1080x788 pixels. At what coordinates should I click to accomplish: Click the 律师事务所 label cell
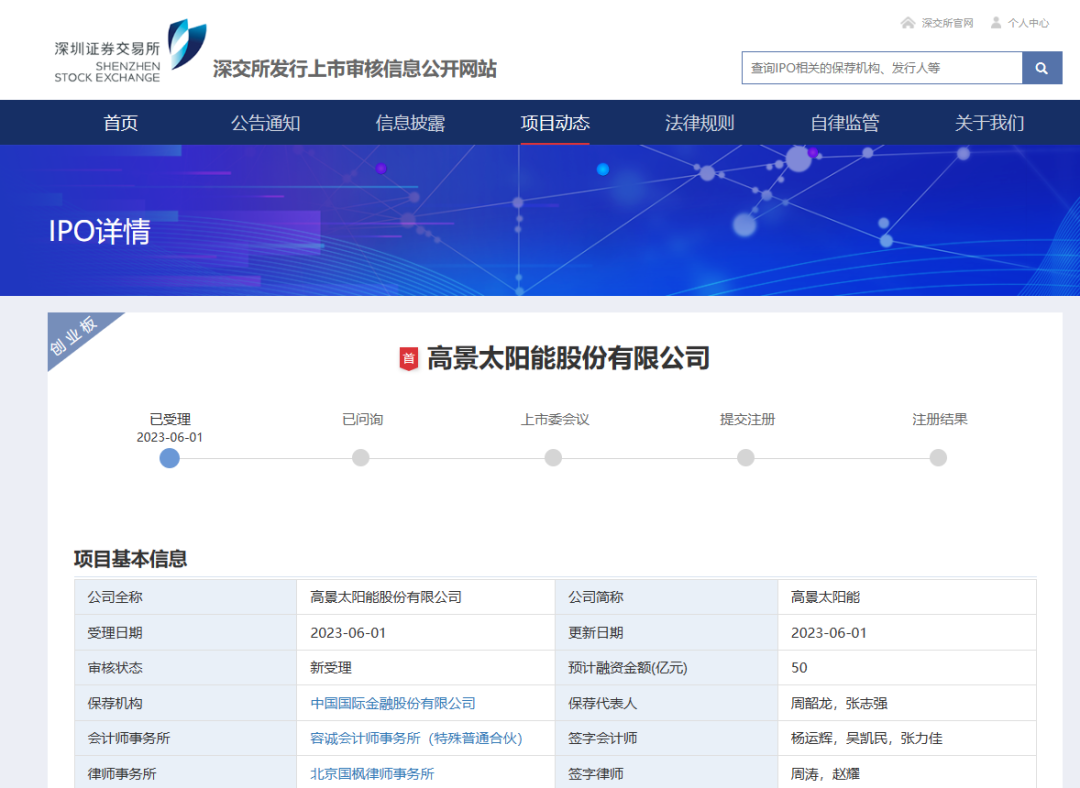pos(185,774)
